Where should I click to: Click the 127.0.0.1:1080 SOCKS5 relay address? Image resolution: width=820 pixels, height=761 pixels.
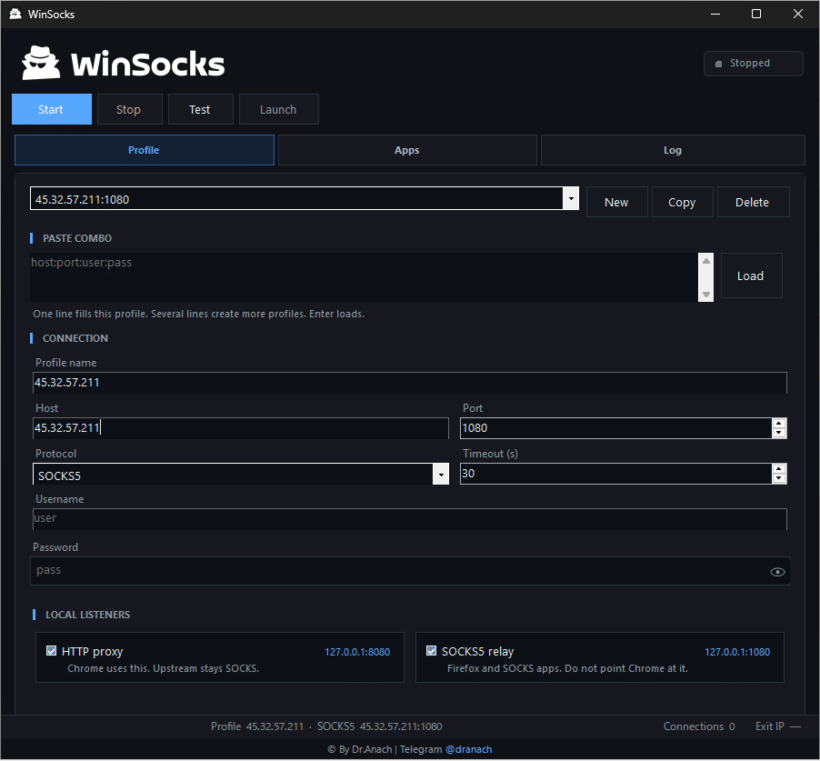coord(737,652)
